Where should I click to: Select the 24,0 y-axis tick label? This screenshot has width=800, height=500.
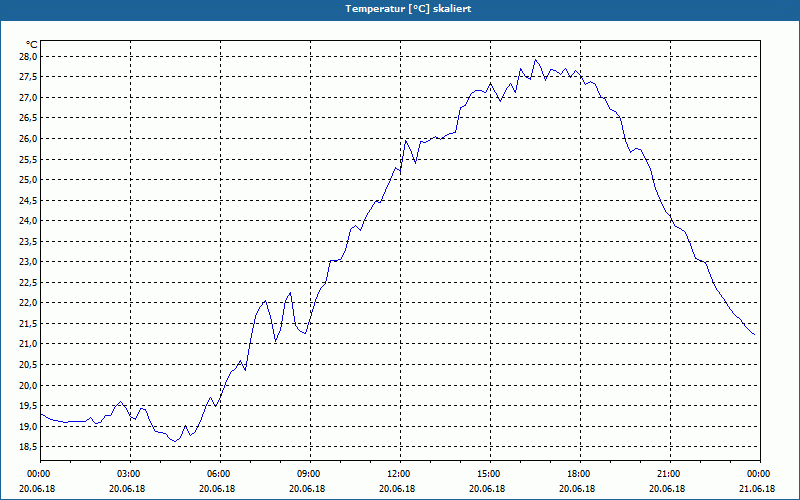(29, 221)
